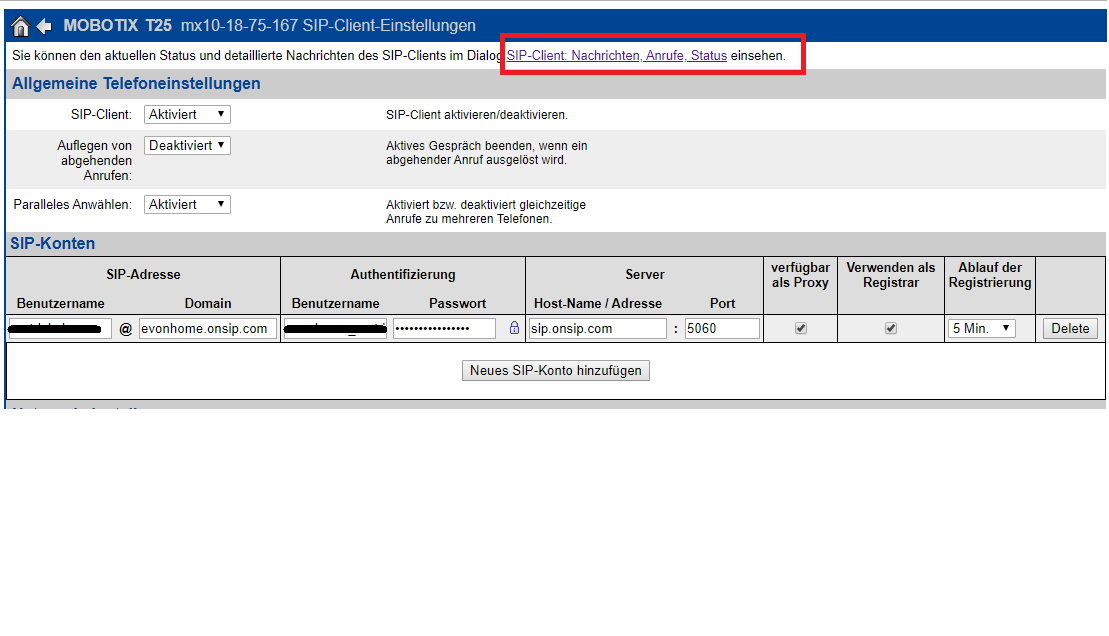Click the Domain field containing evonhome.onsip.com

(208, 328)
